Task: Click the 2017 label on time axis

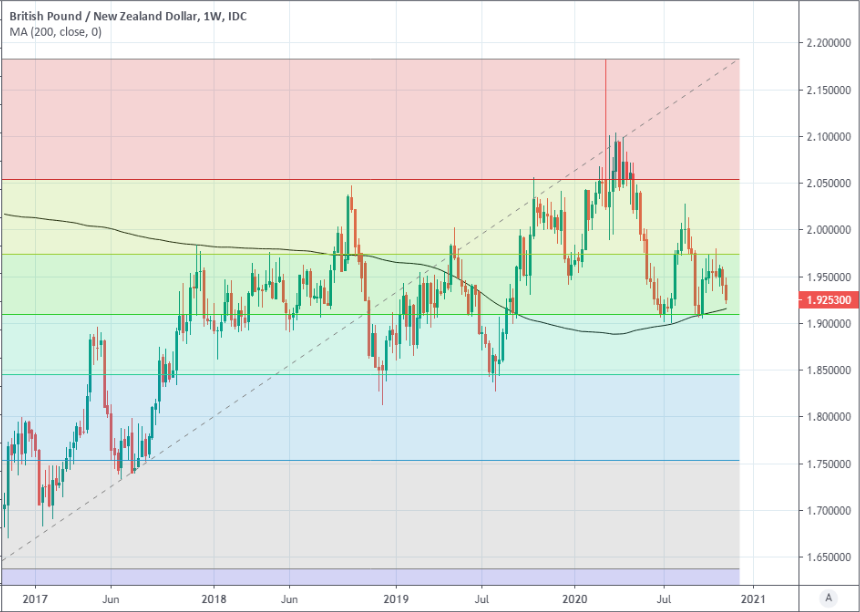Action: pyautogui.click(x=34, y=597)
